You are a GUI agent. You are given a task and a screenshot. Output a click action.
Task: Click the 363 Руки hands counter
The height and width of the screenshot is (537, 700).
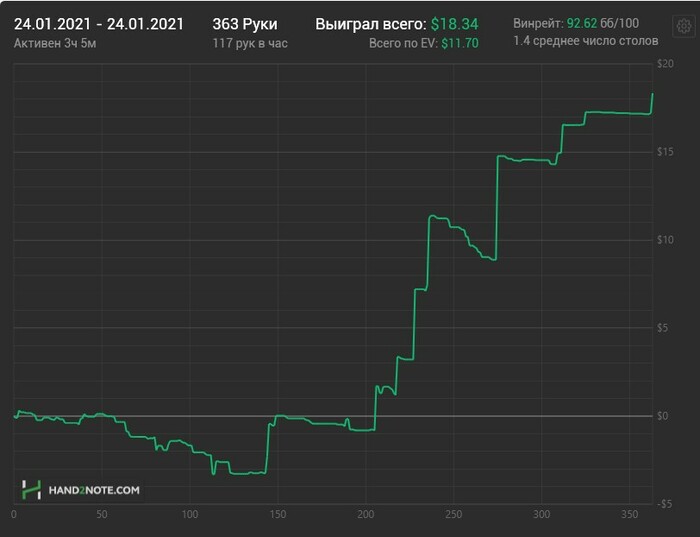pyautogui.click(x=245, y=24)
